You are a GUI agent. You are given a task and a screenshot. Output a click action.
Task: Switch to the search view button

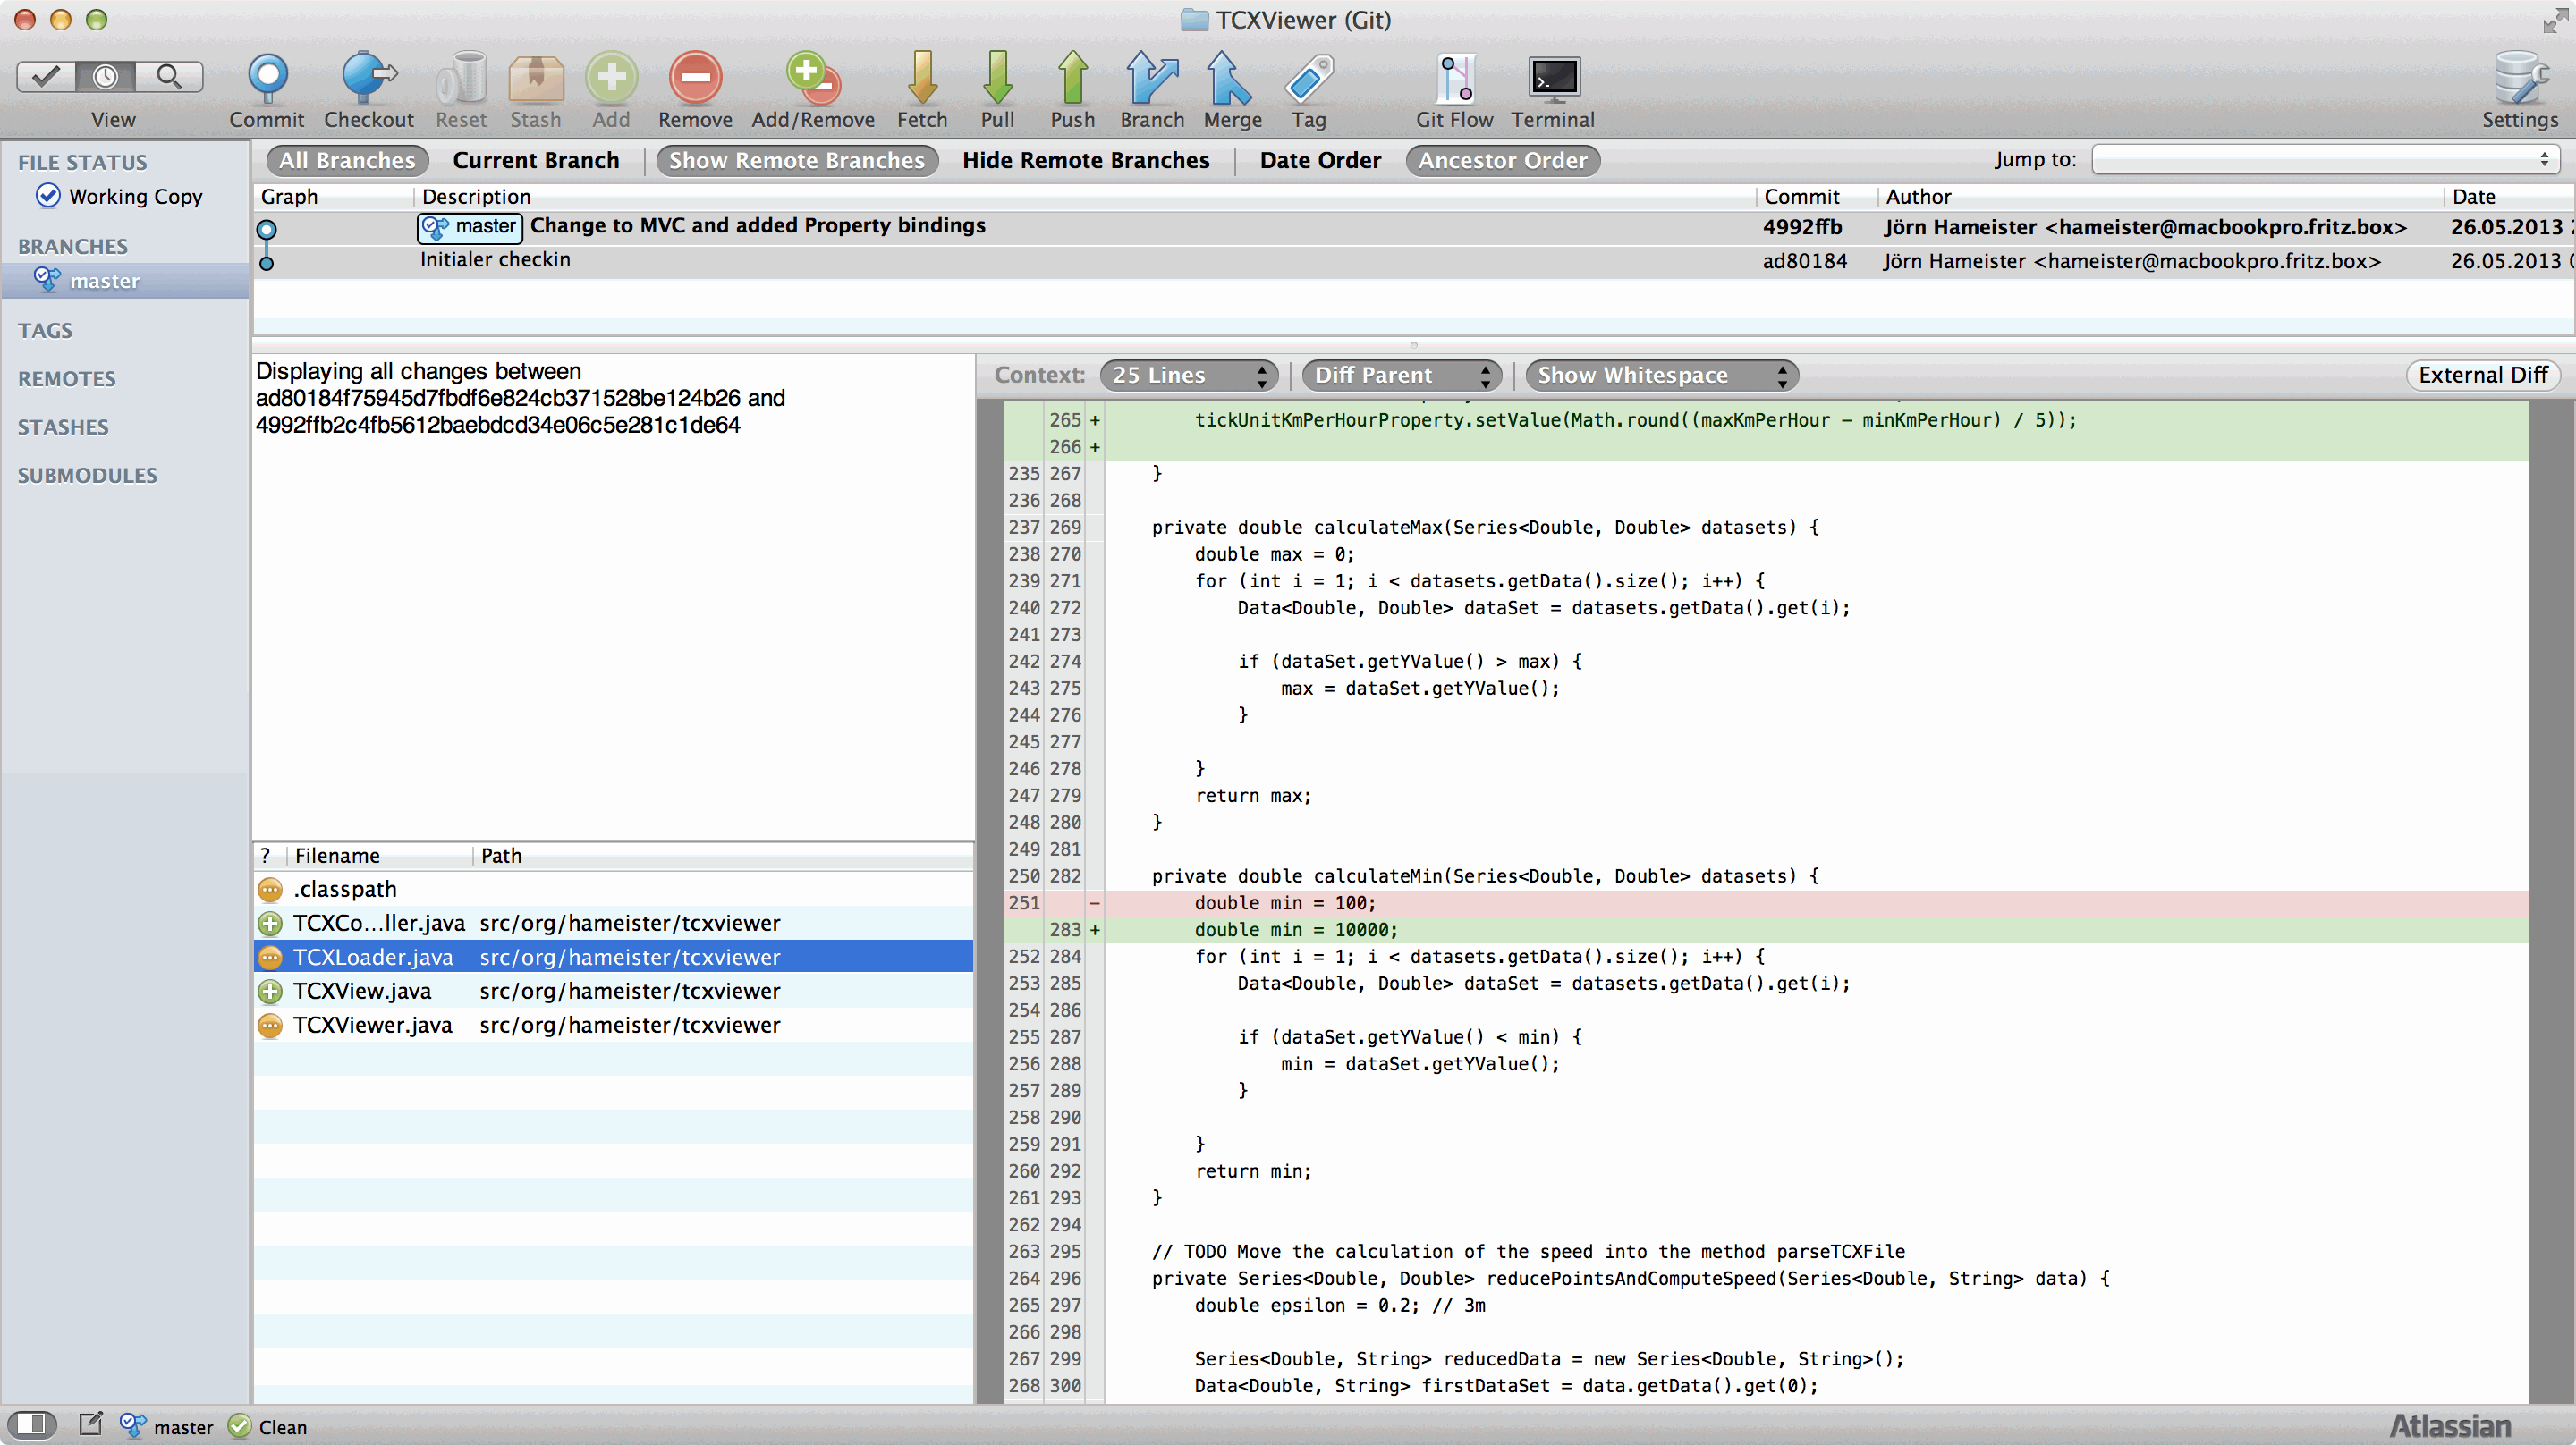point(169,77)
